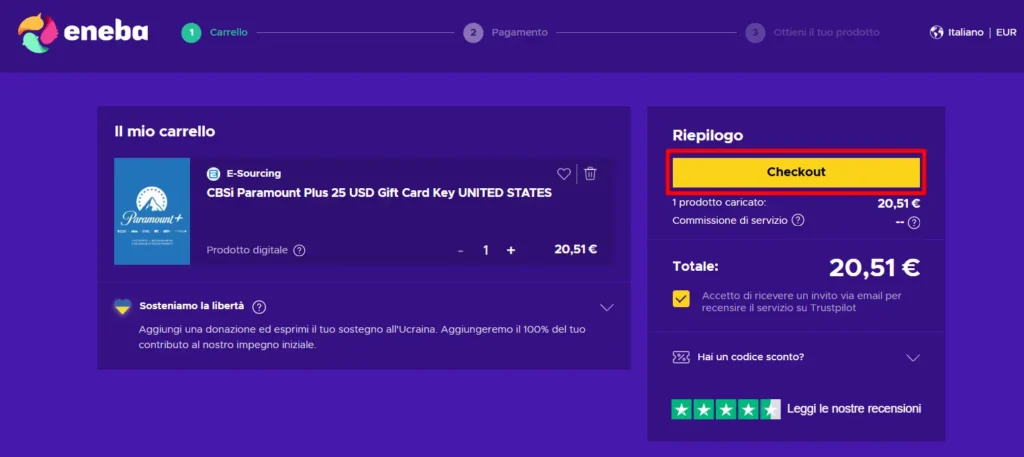Click the Ukraine heart icon

click(122, 306)
